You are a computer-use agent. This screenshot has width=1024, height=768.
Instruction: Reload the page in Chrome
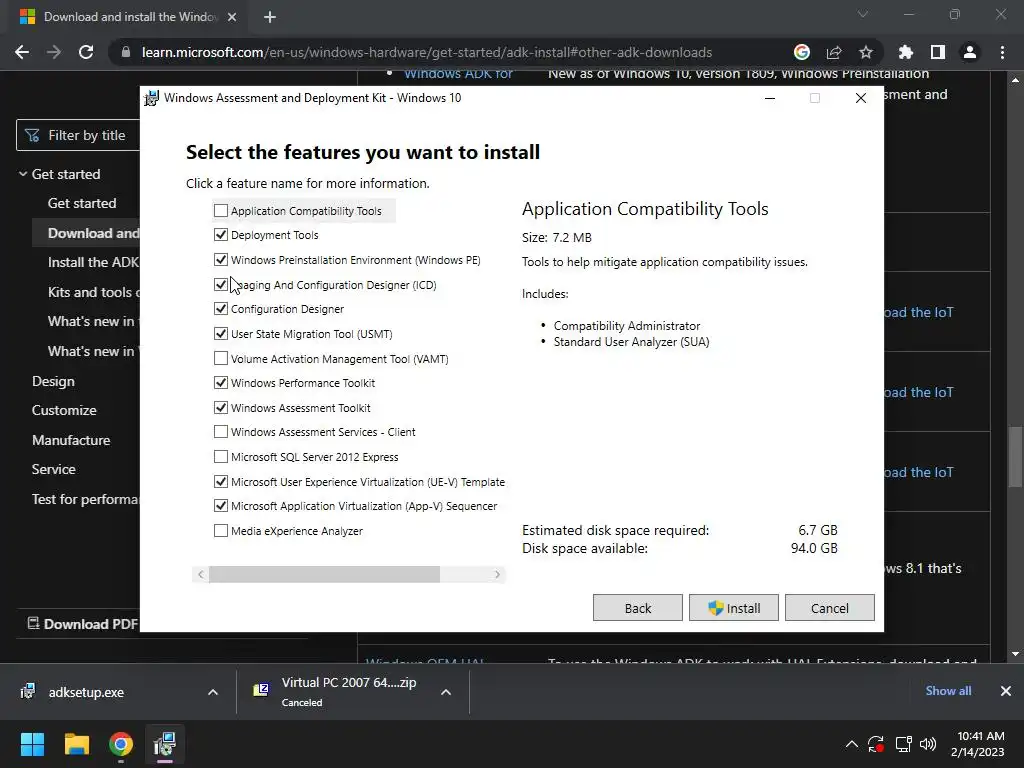tap(86, 52)
